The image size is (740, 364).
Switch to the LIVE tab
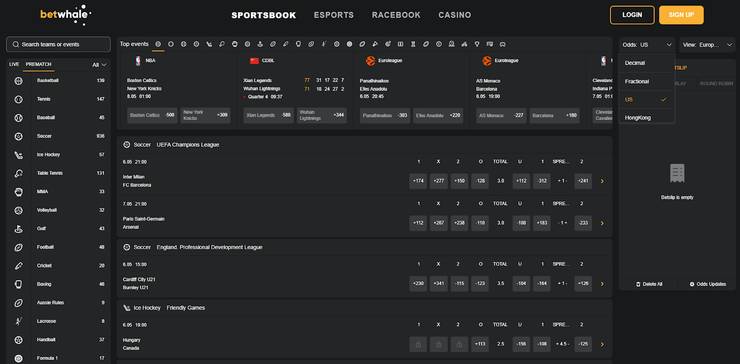click(x=14, y=64)
